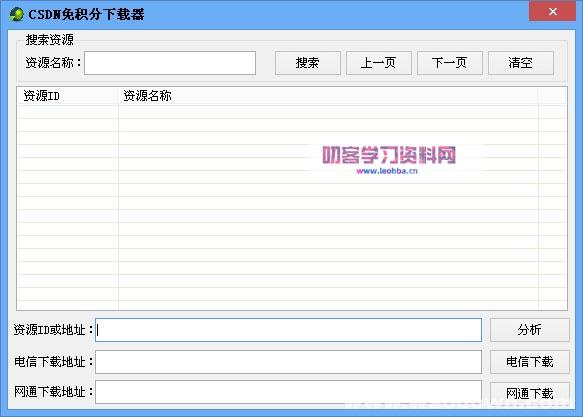This screenshot has width=583, height=417.
Task: Focus the 网通下载地址 field
Action: coord(289,392)
